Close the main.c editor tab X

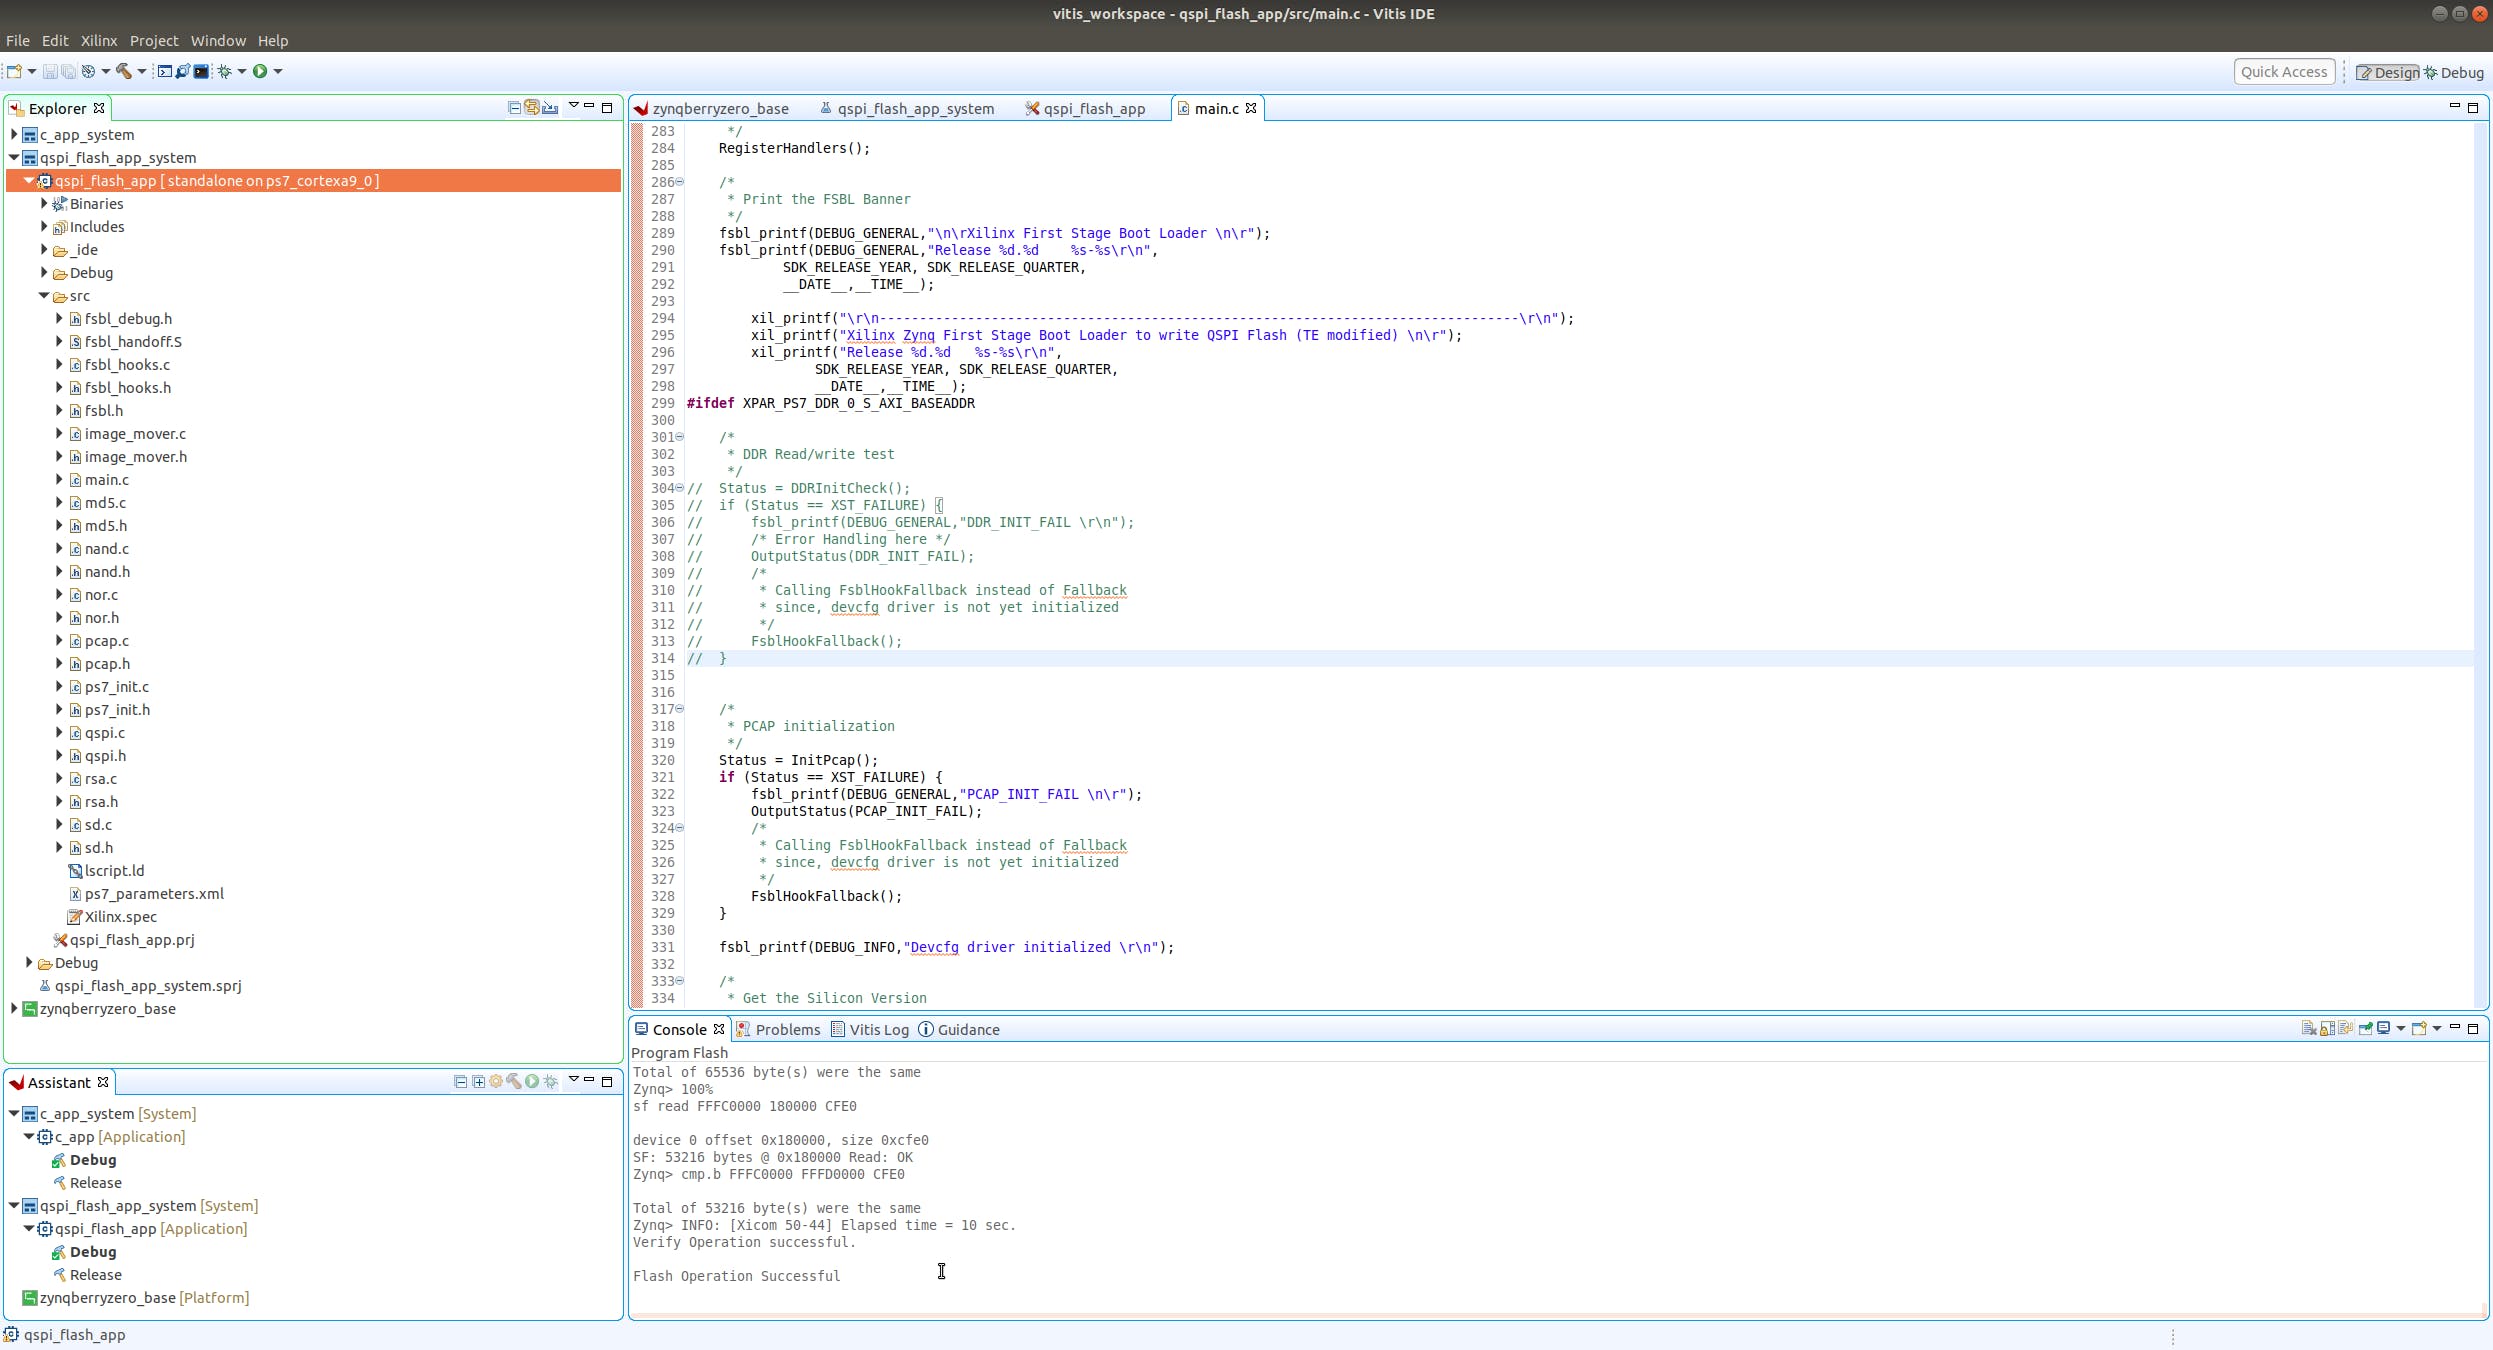coord(1251,108)
